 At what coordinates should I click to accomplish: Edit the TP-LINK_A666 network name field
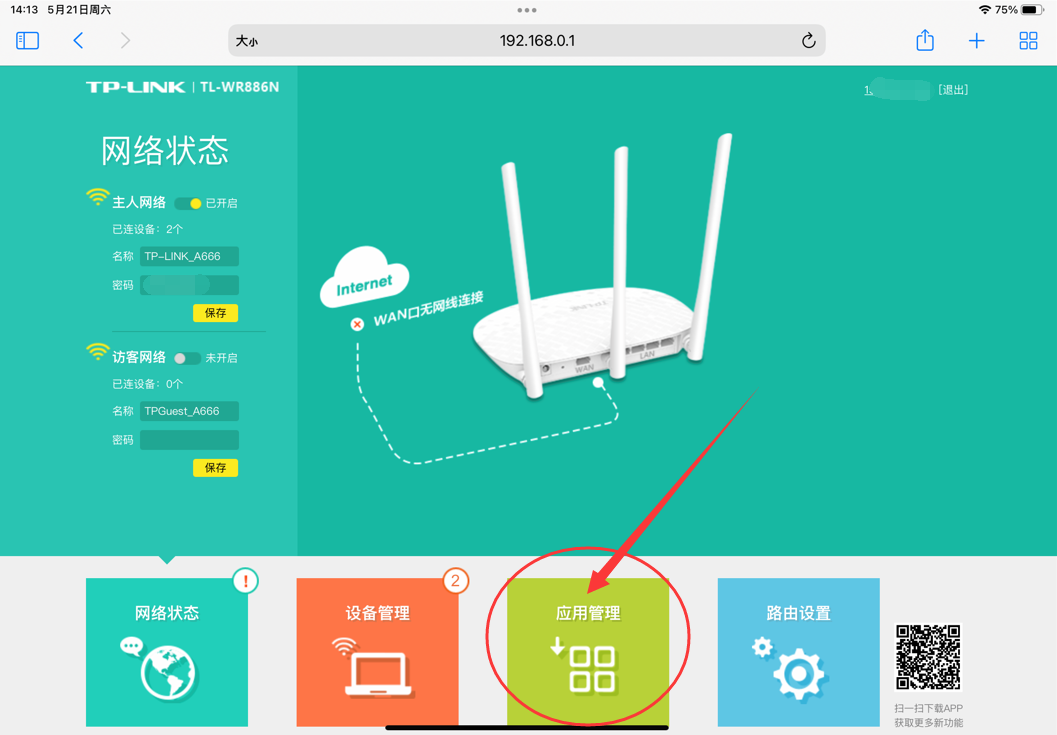click(189, 256)
